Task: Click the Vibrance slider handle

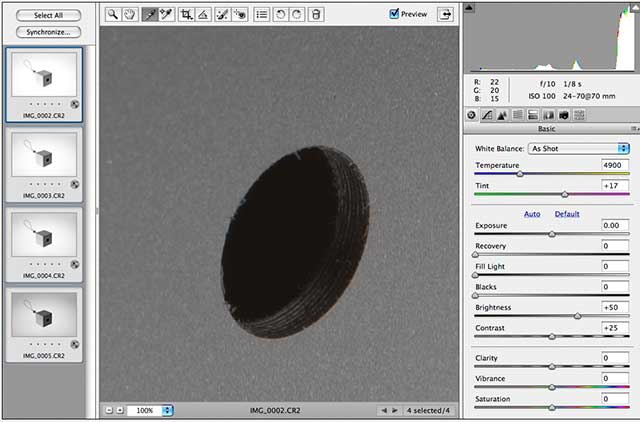Action: (552, 387)
